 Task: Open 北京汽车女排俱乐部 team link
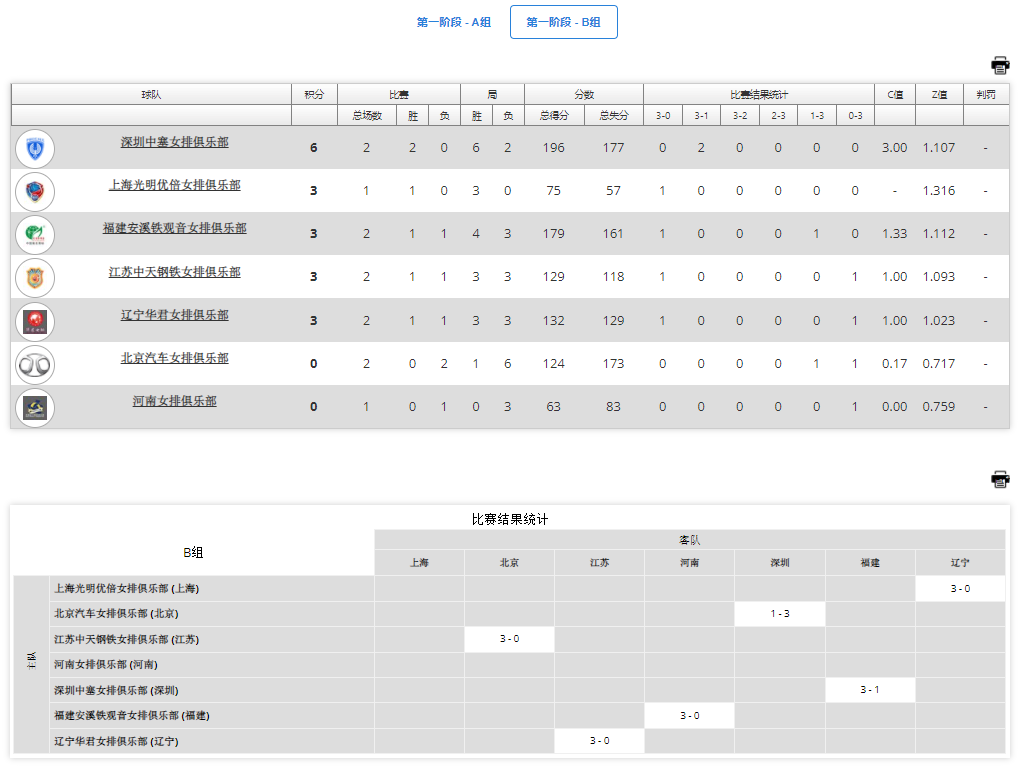[x=175, y=358]
